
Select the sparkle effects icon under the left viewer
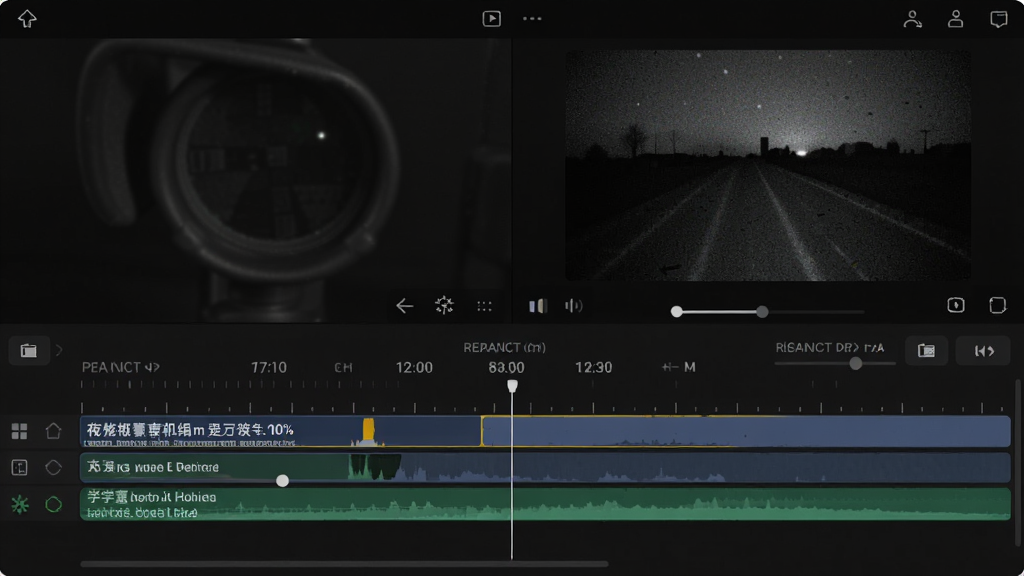pos(444,305)
